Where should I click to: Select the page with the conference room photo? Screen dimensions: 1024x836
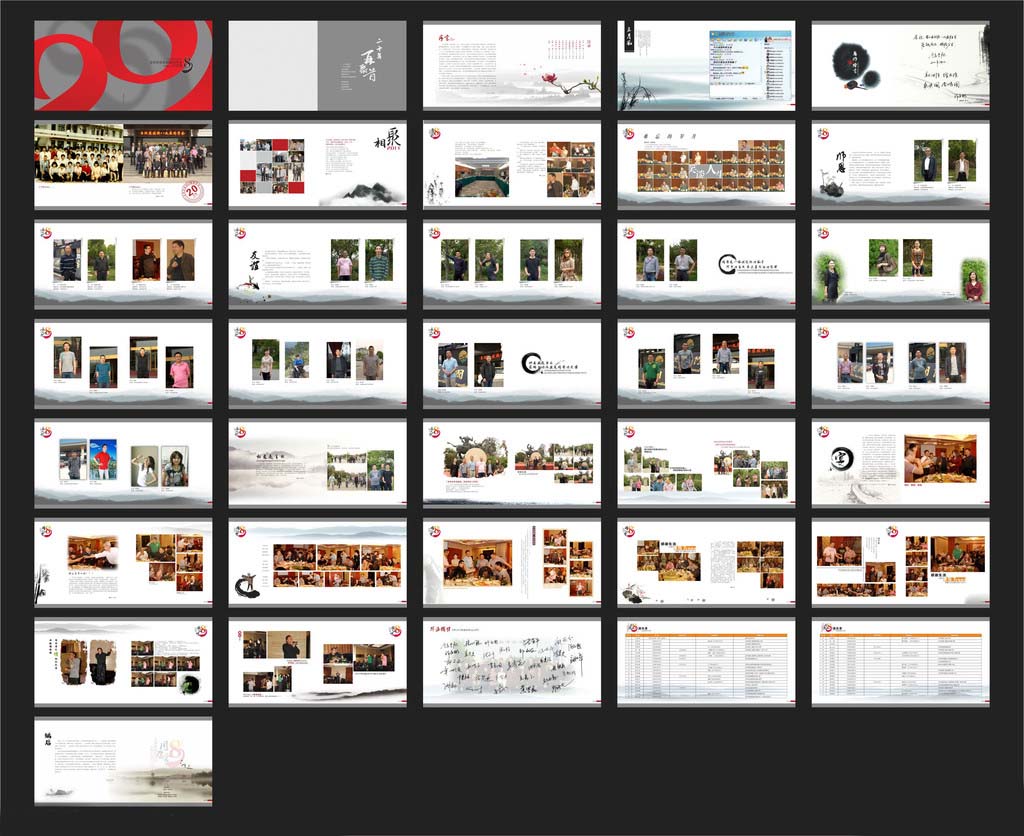(512, 165)
